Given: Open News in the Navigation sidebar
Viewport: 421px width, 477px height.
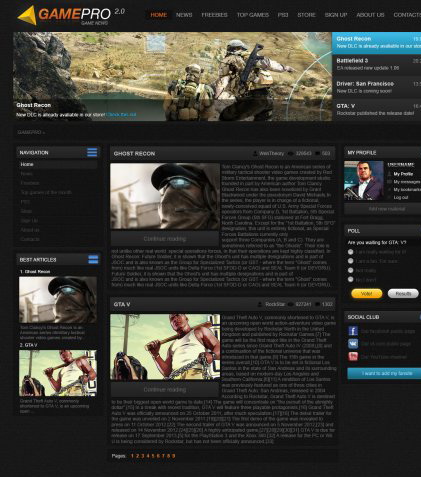Looking at the screenshot, I should [x=26, y=174].
